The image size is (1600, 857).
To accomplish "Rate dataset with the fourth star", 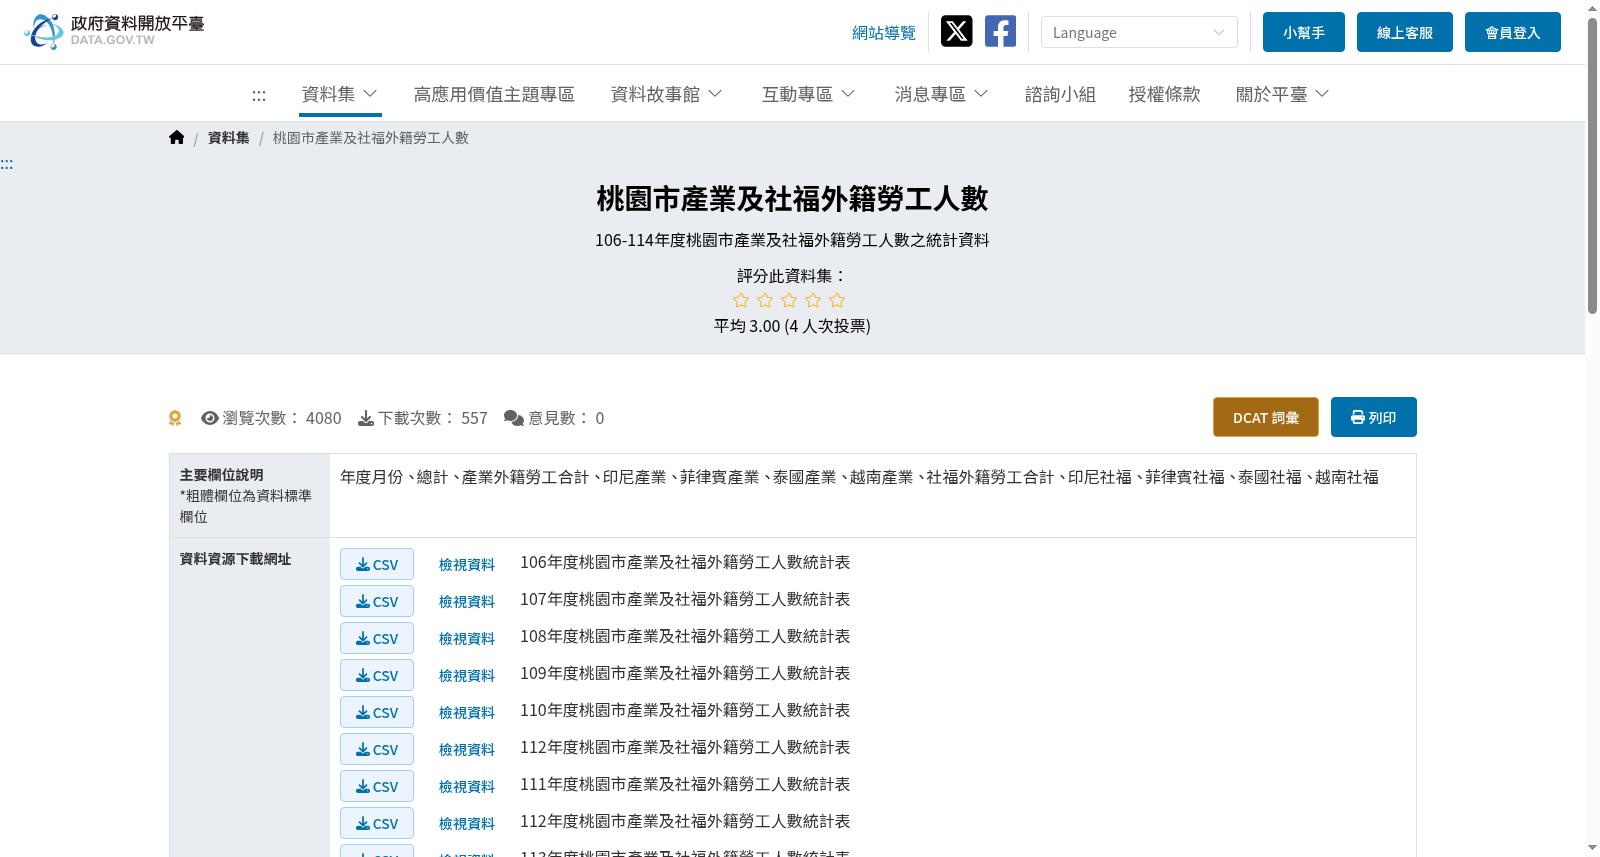I will coord(813,300).
